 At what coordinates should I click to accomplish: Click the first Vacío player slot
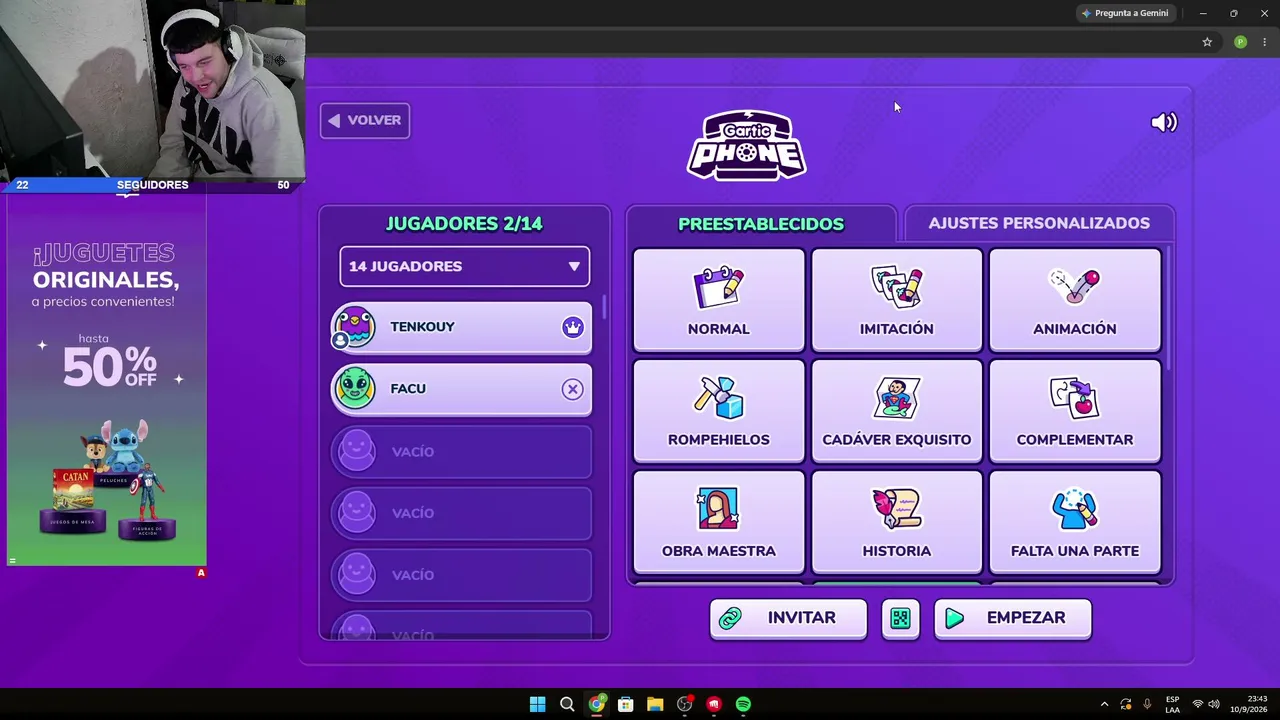pos(461,452)
